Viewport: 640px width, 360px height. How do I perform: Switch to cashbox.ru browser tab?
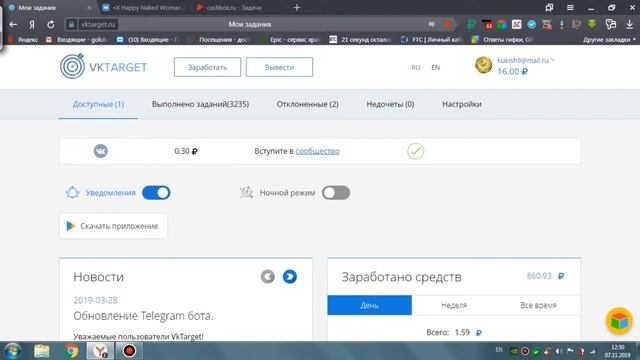pyautogui.click(x=234, y=7)
